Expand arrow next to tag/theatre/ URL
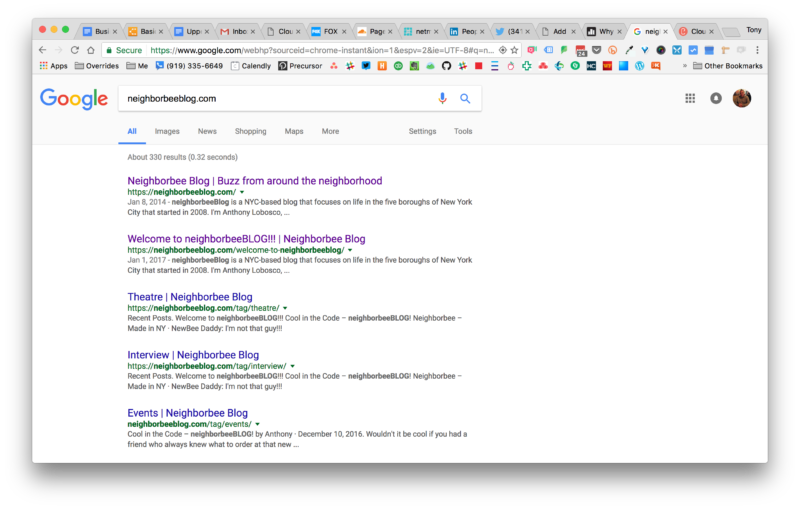This screenshot has width=800, height=509. click(x=285, y=308)
